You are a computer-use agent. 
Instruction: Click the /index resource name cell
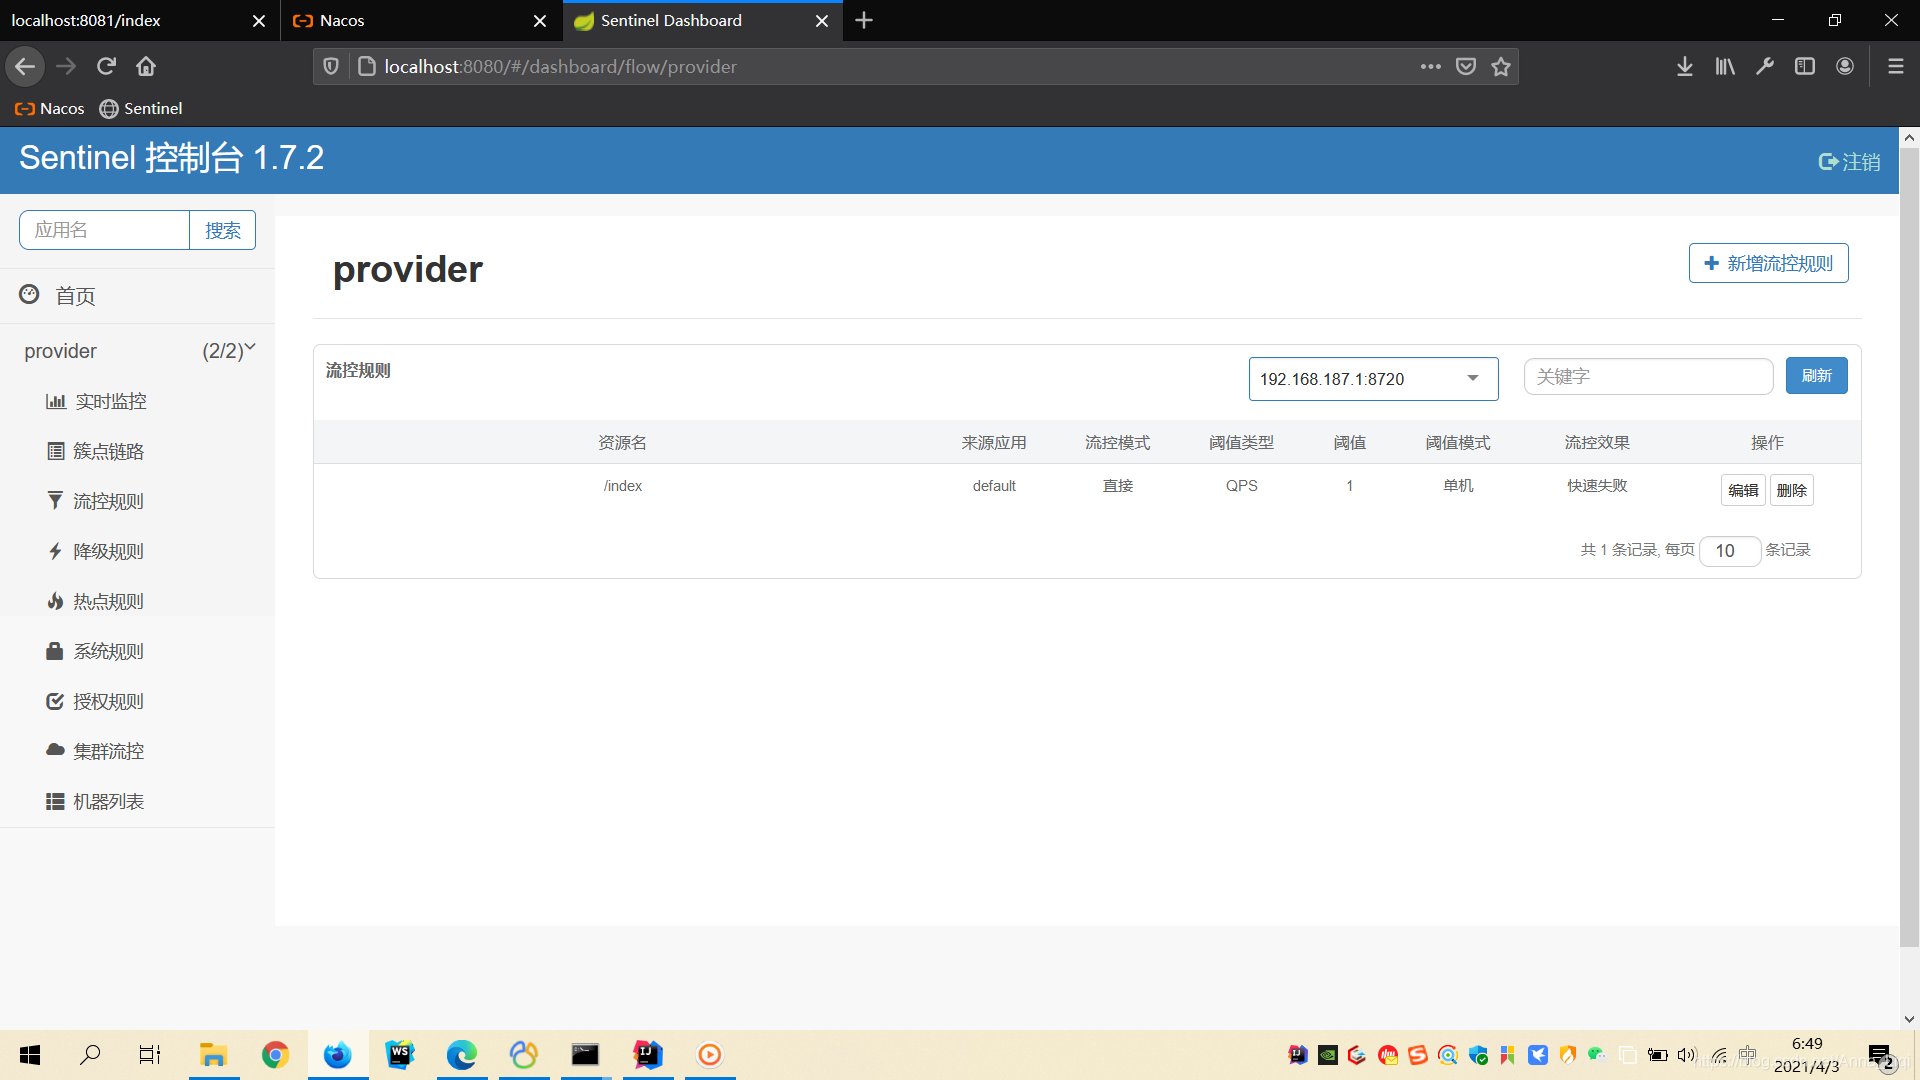click(x=623, y=486)
